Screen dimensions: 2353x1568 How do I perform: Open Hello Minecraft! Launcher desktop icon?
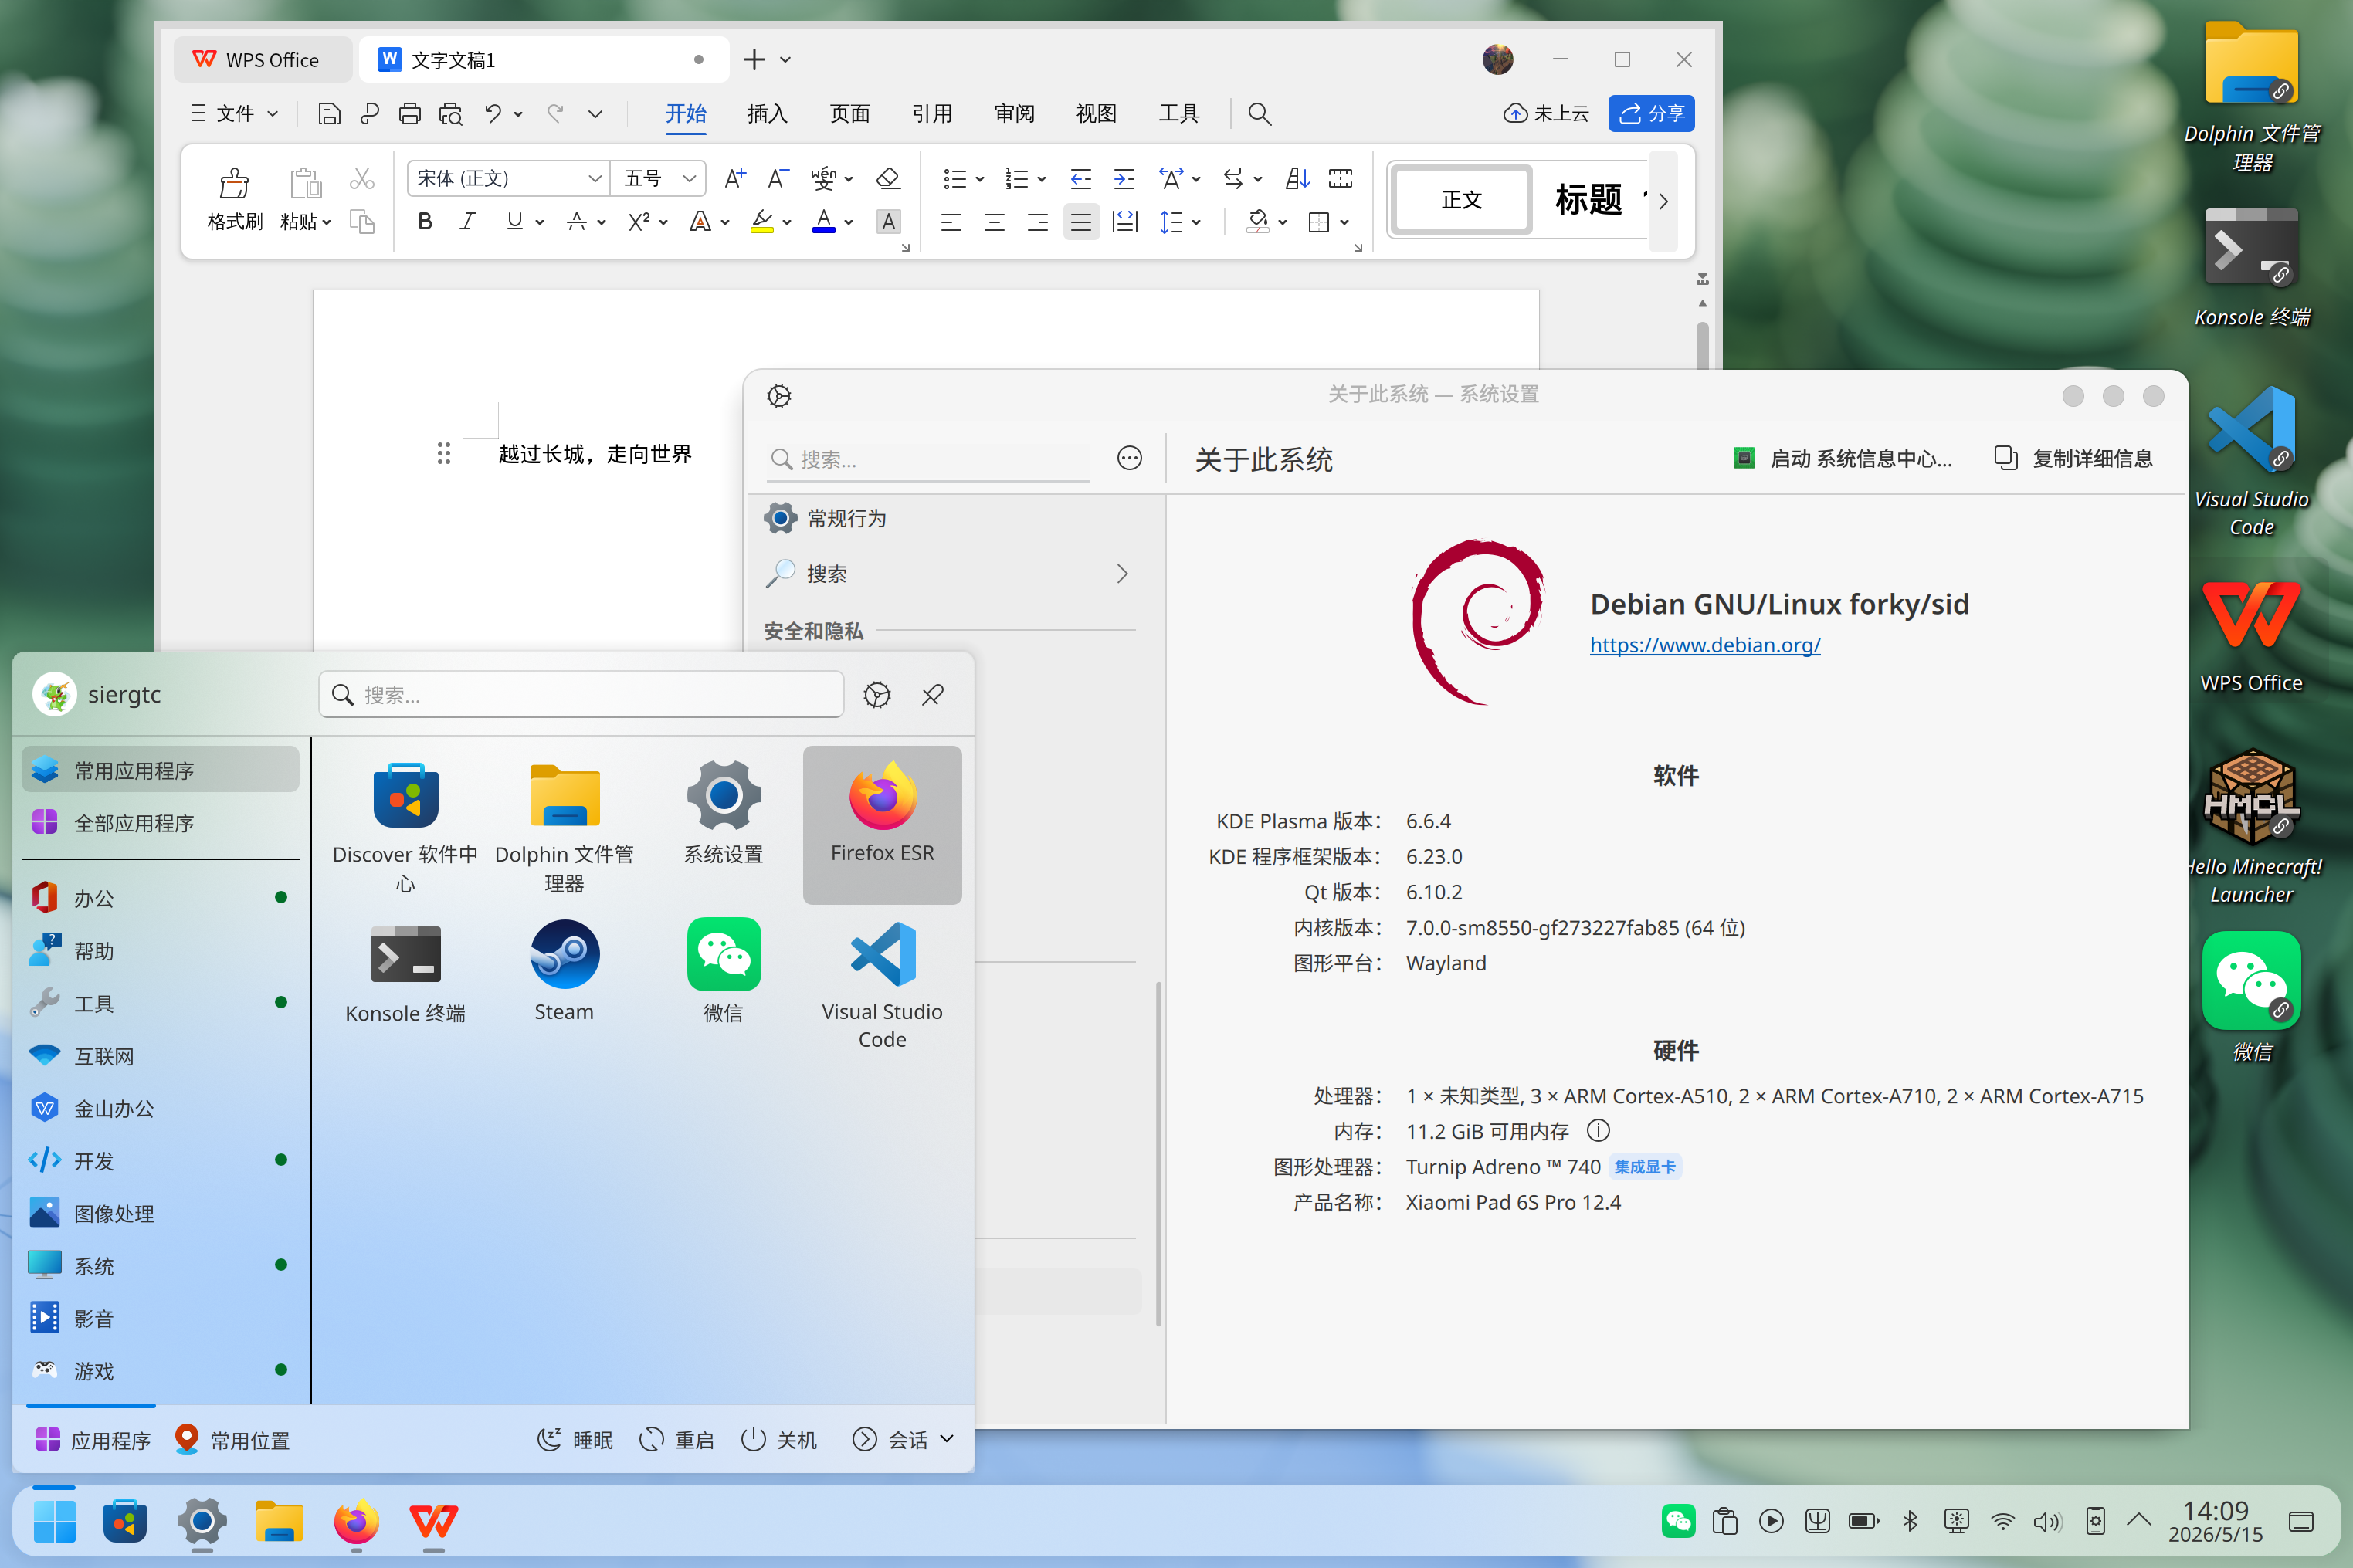pyautogui.click(x=2252, y=828)
